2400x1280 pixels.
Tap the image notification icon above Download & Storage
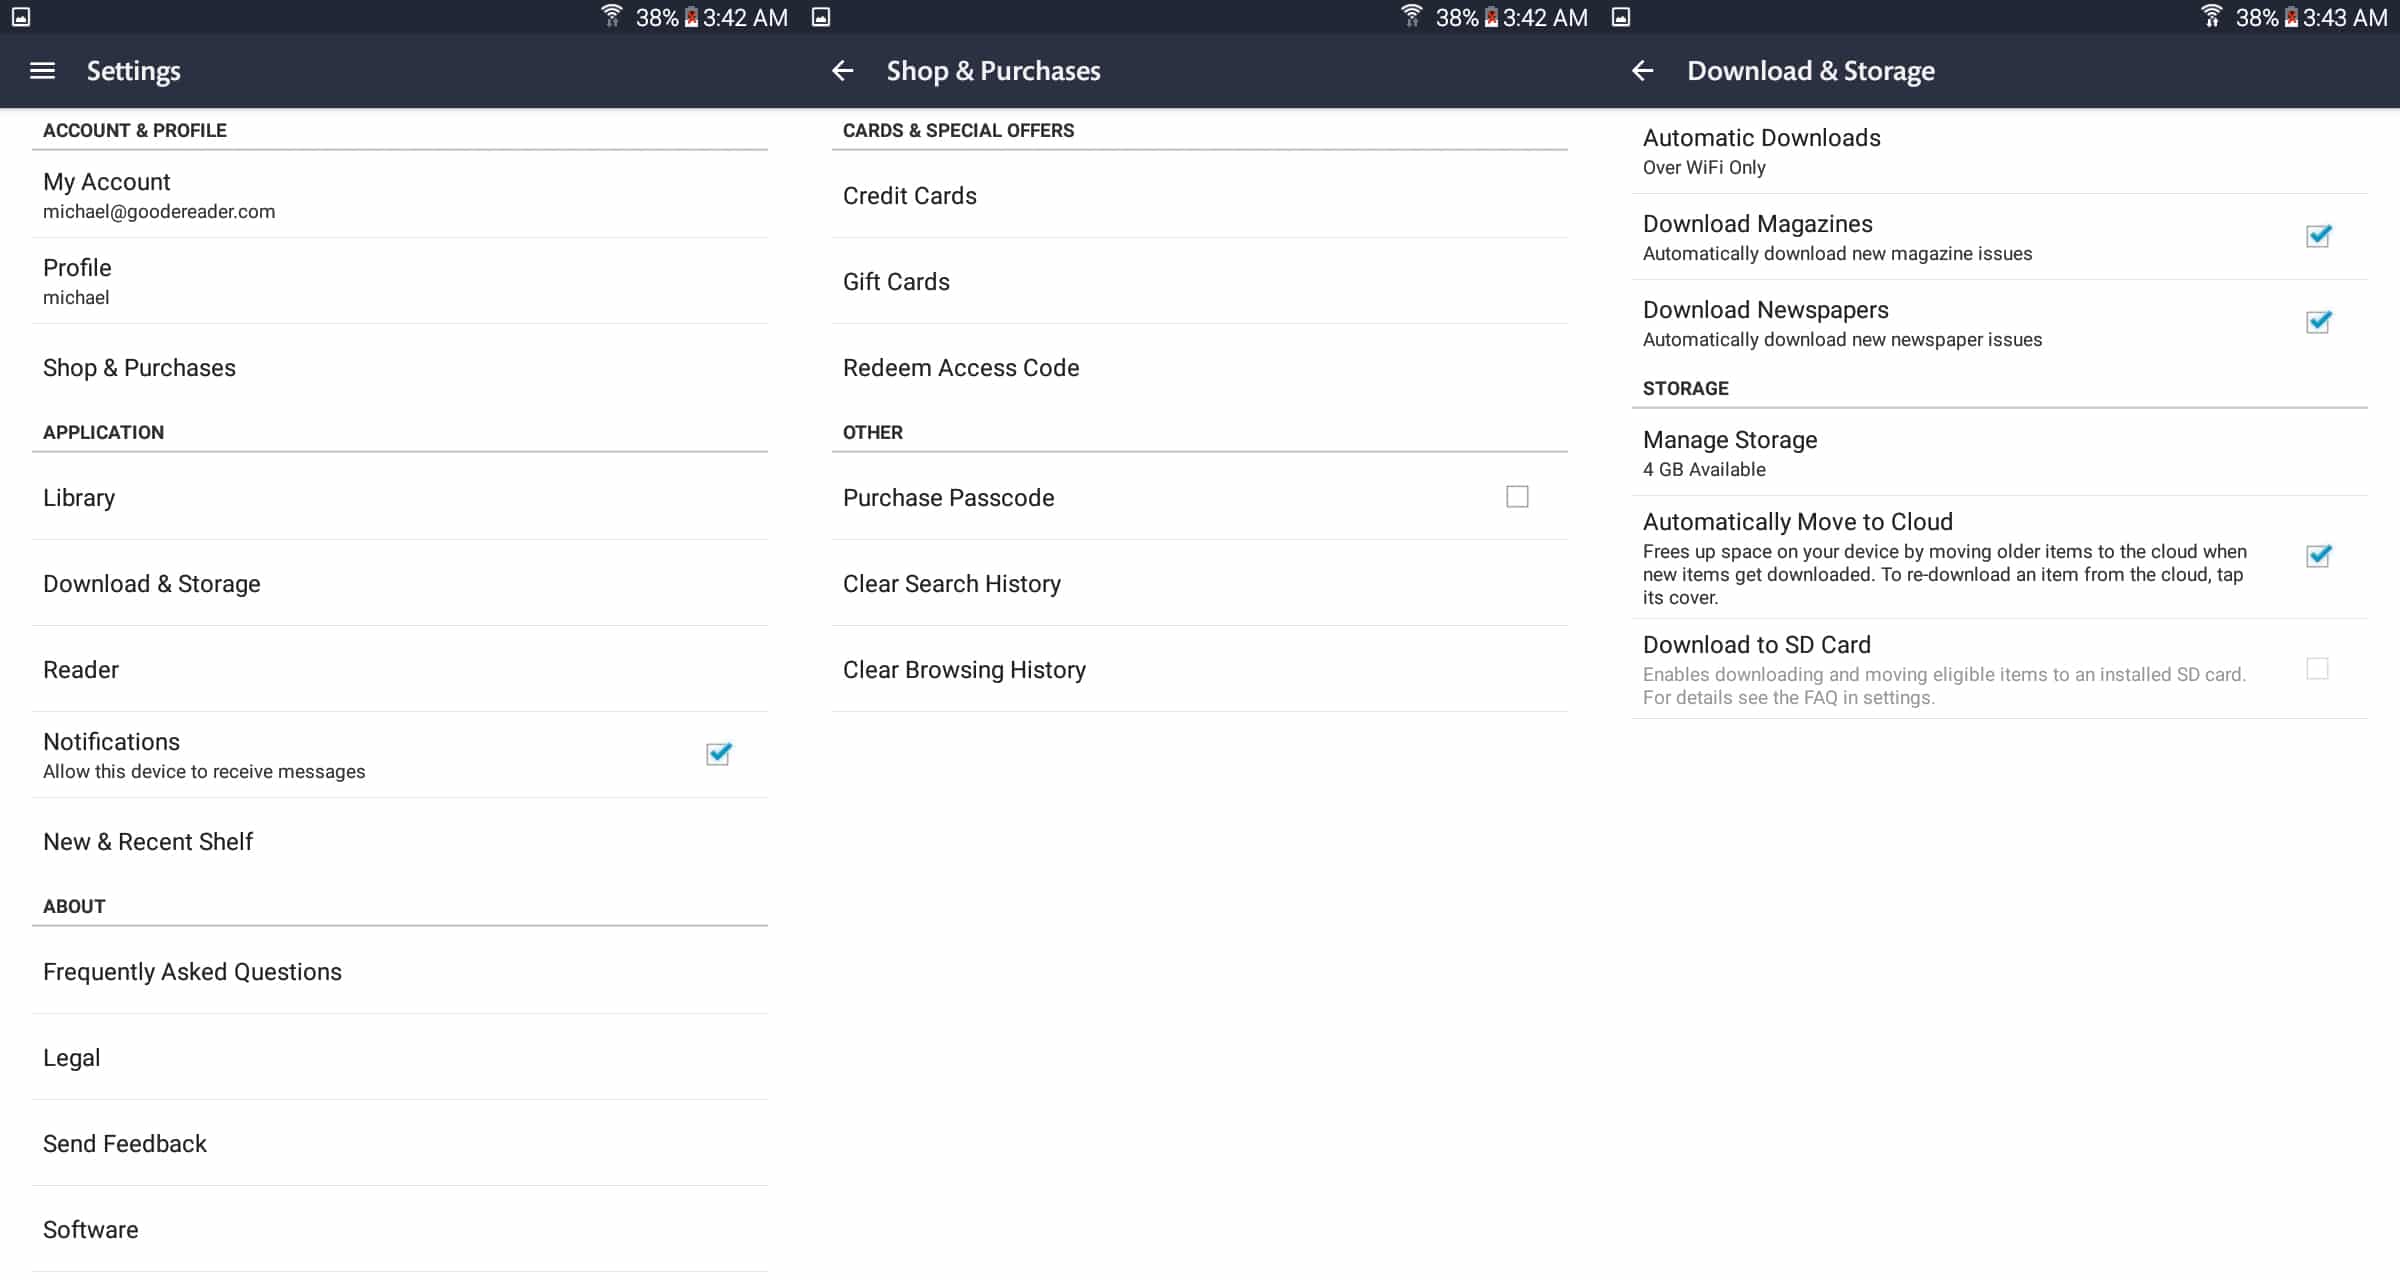pyautogui.click(x=1621, y=17)
